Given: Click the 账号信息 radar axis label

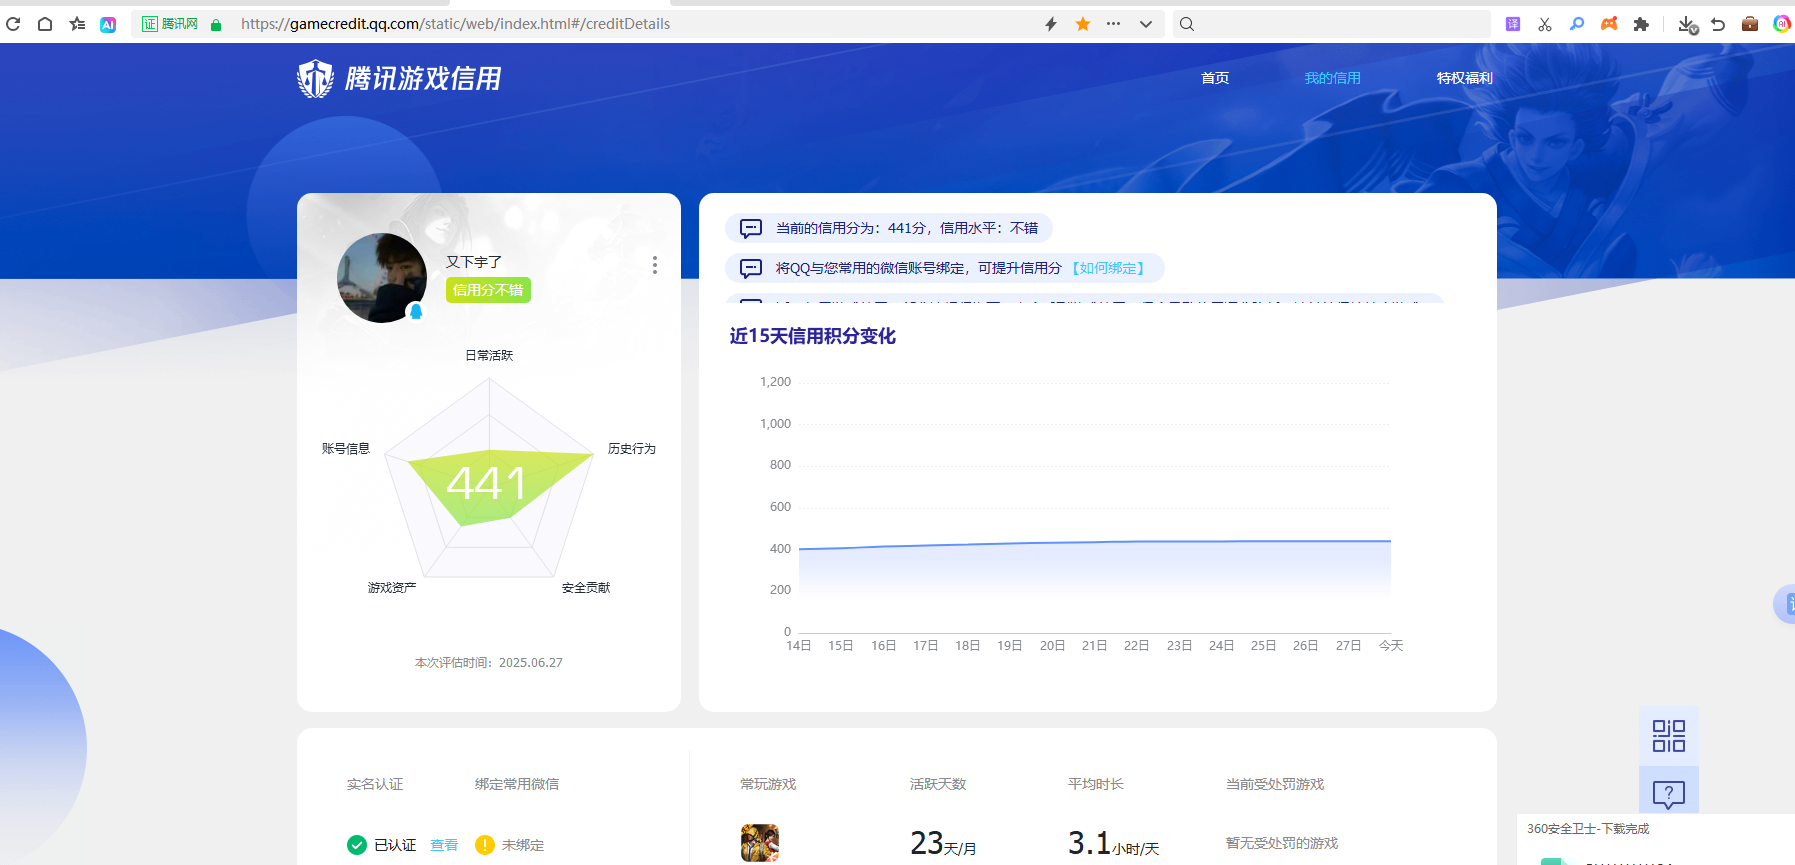Looking at the screenshot, I should (x=346, y=448).
